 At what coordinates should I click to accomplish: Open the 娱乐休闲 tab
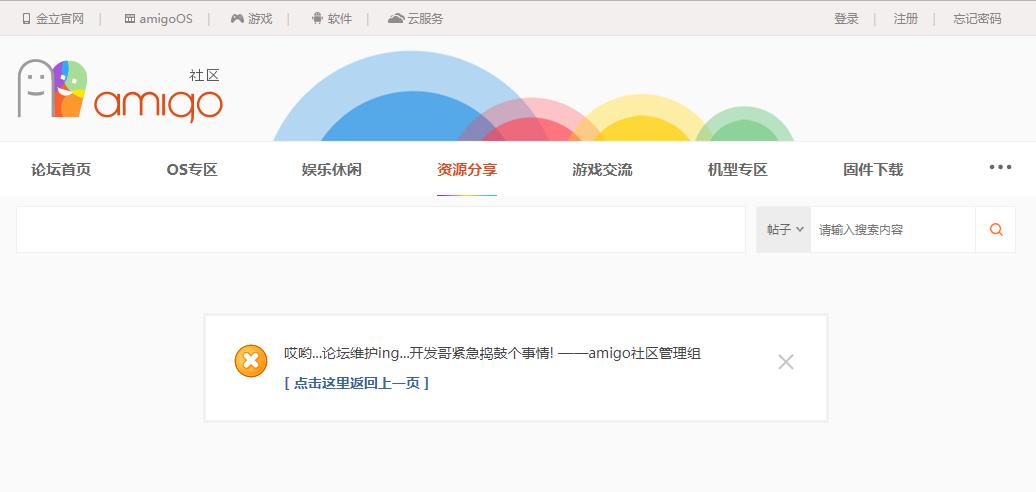[x=332, y=170]
